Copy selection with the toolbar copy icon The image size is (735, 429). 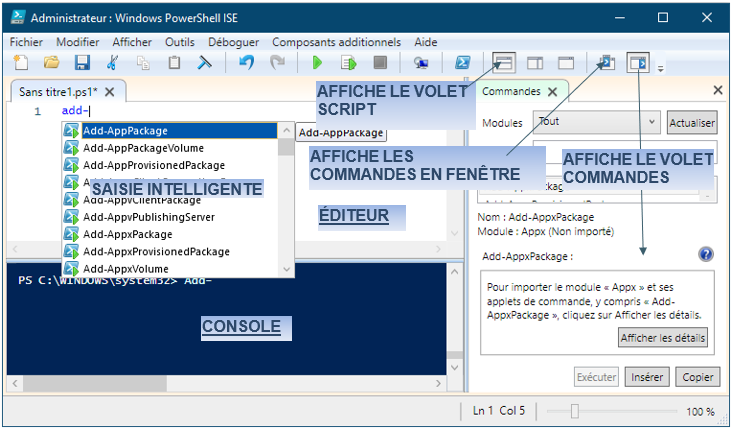tap(143, 62)
